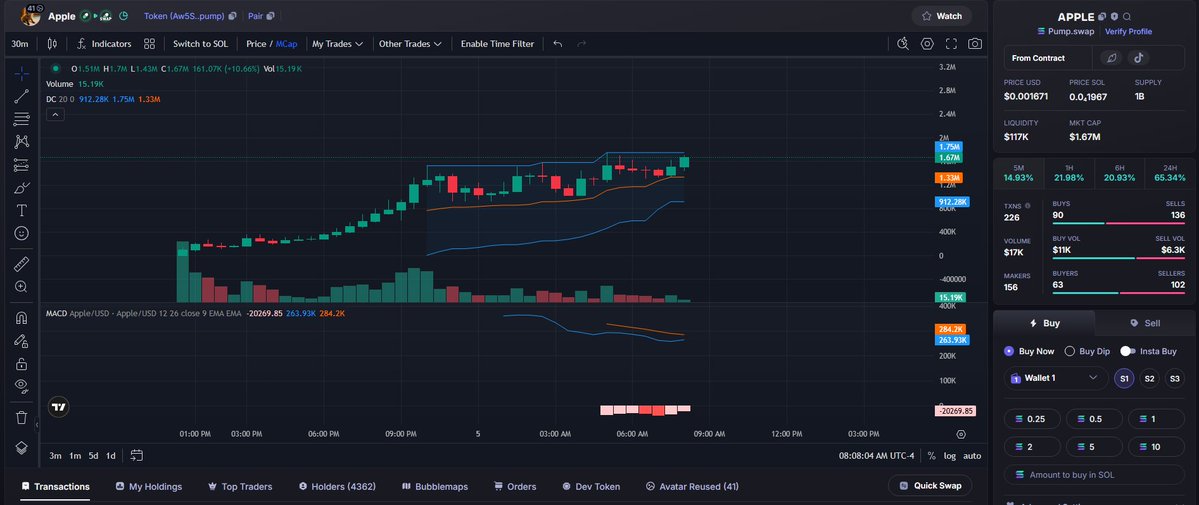Open the TikTok social link
Viewport: 1199px width, 505px height.
(1138, 57)
